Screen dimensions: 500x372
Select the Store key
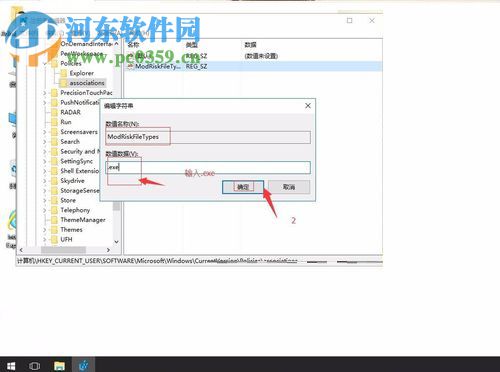click(x=68, y=200)
